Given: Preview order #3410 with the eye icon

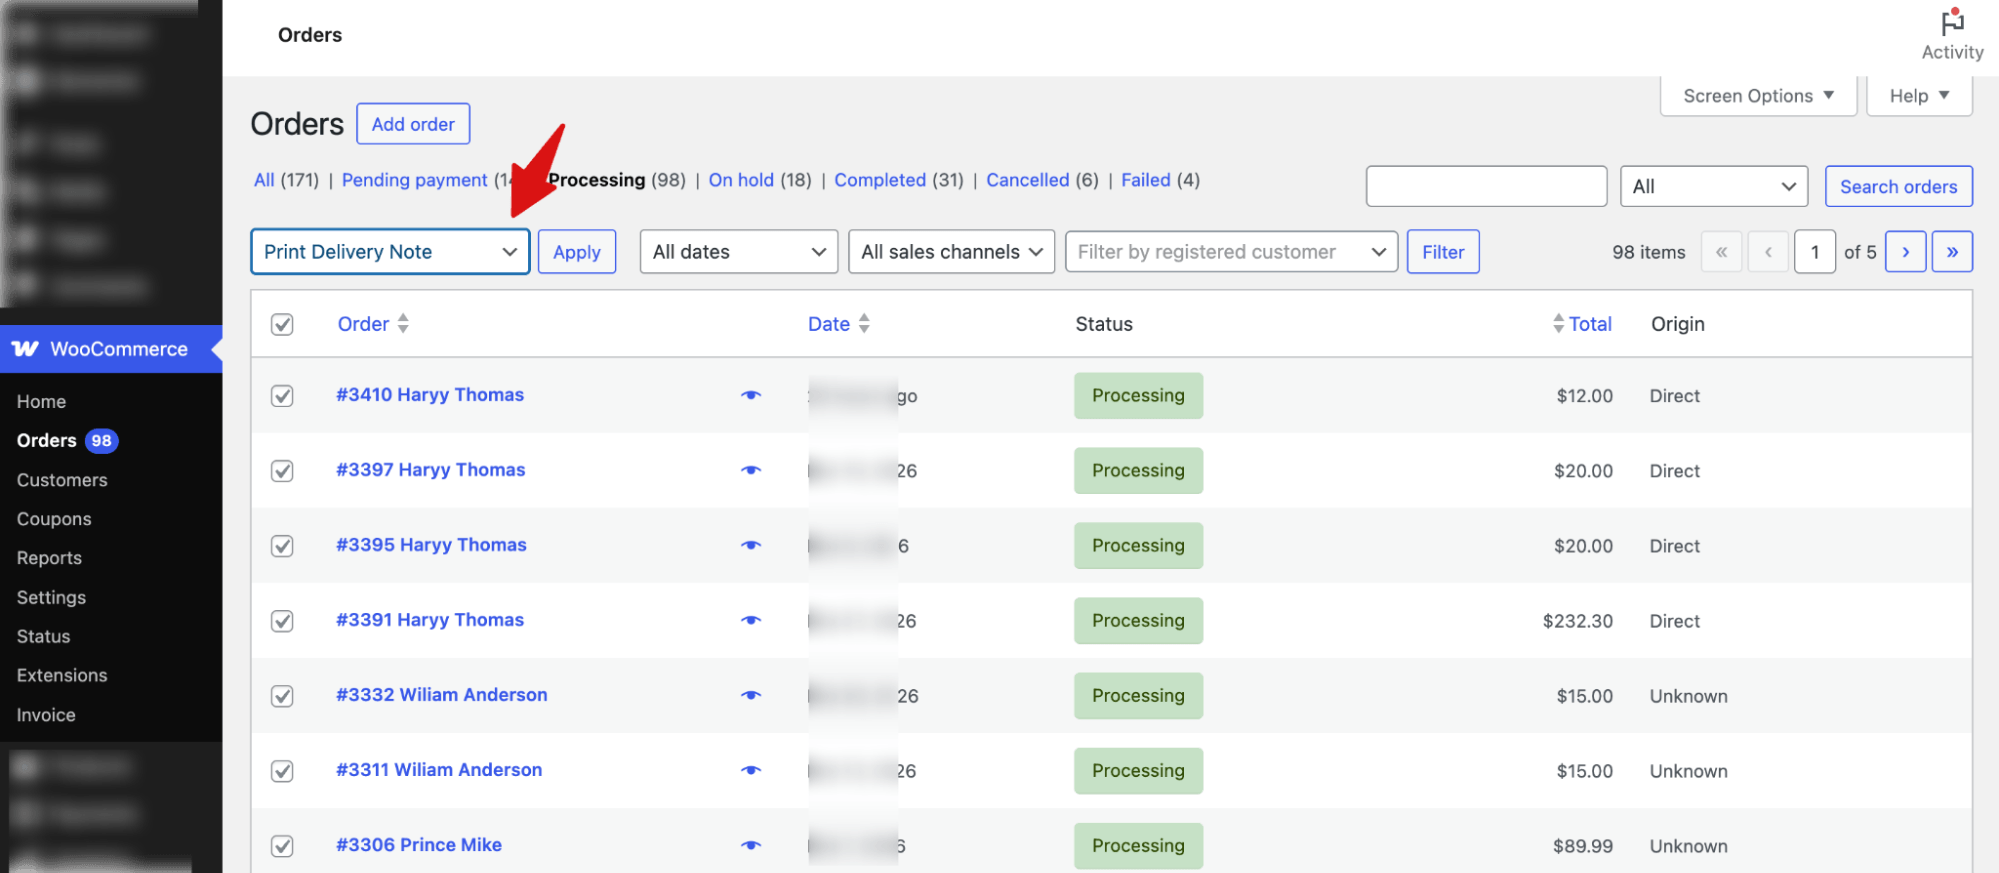Looking at the screenshot, I should [x=751, y=395].
